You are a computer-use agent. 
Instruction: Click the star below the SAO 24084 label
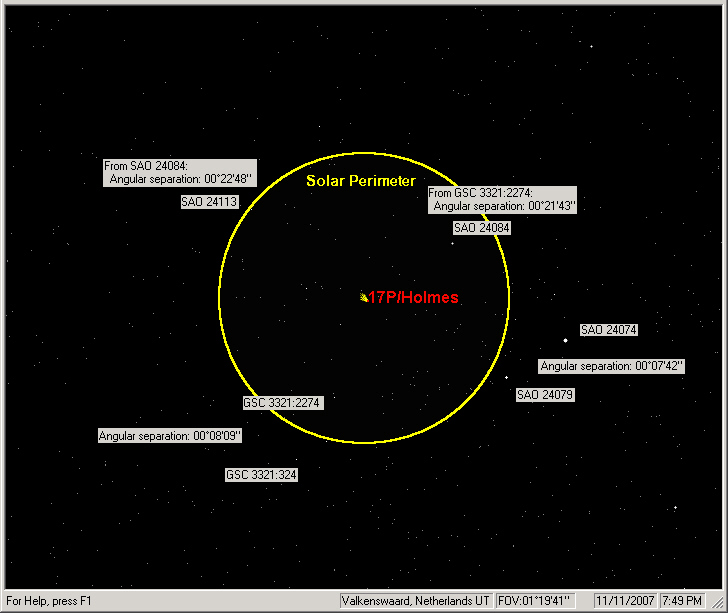[x=452, y=243]
